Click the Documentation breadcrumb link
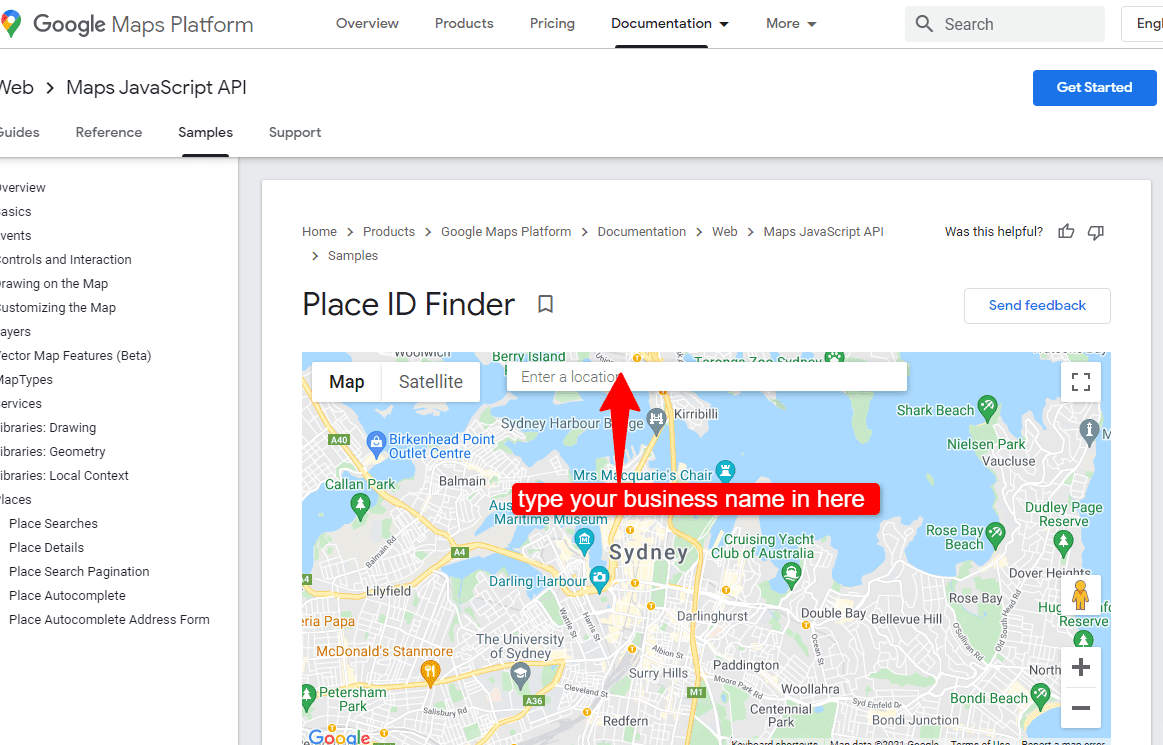The height and width of the screenshot is (745, 1163). 642,232
